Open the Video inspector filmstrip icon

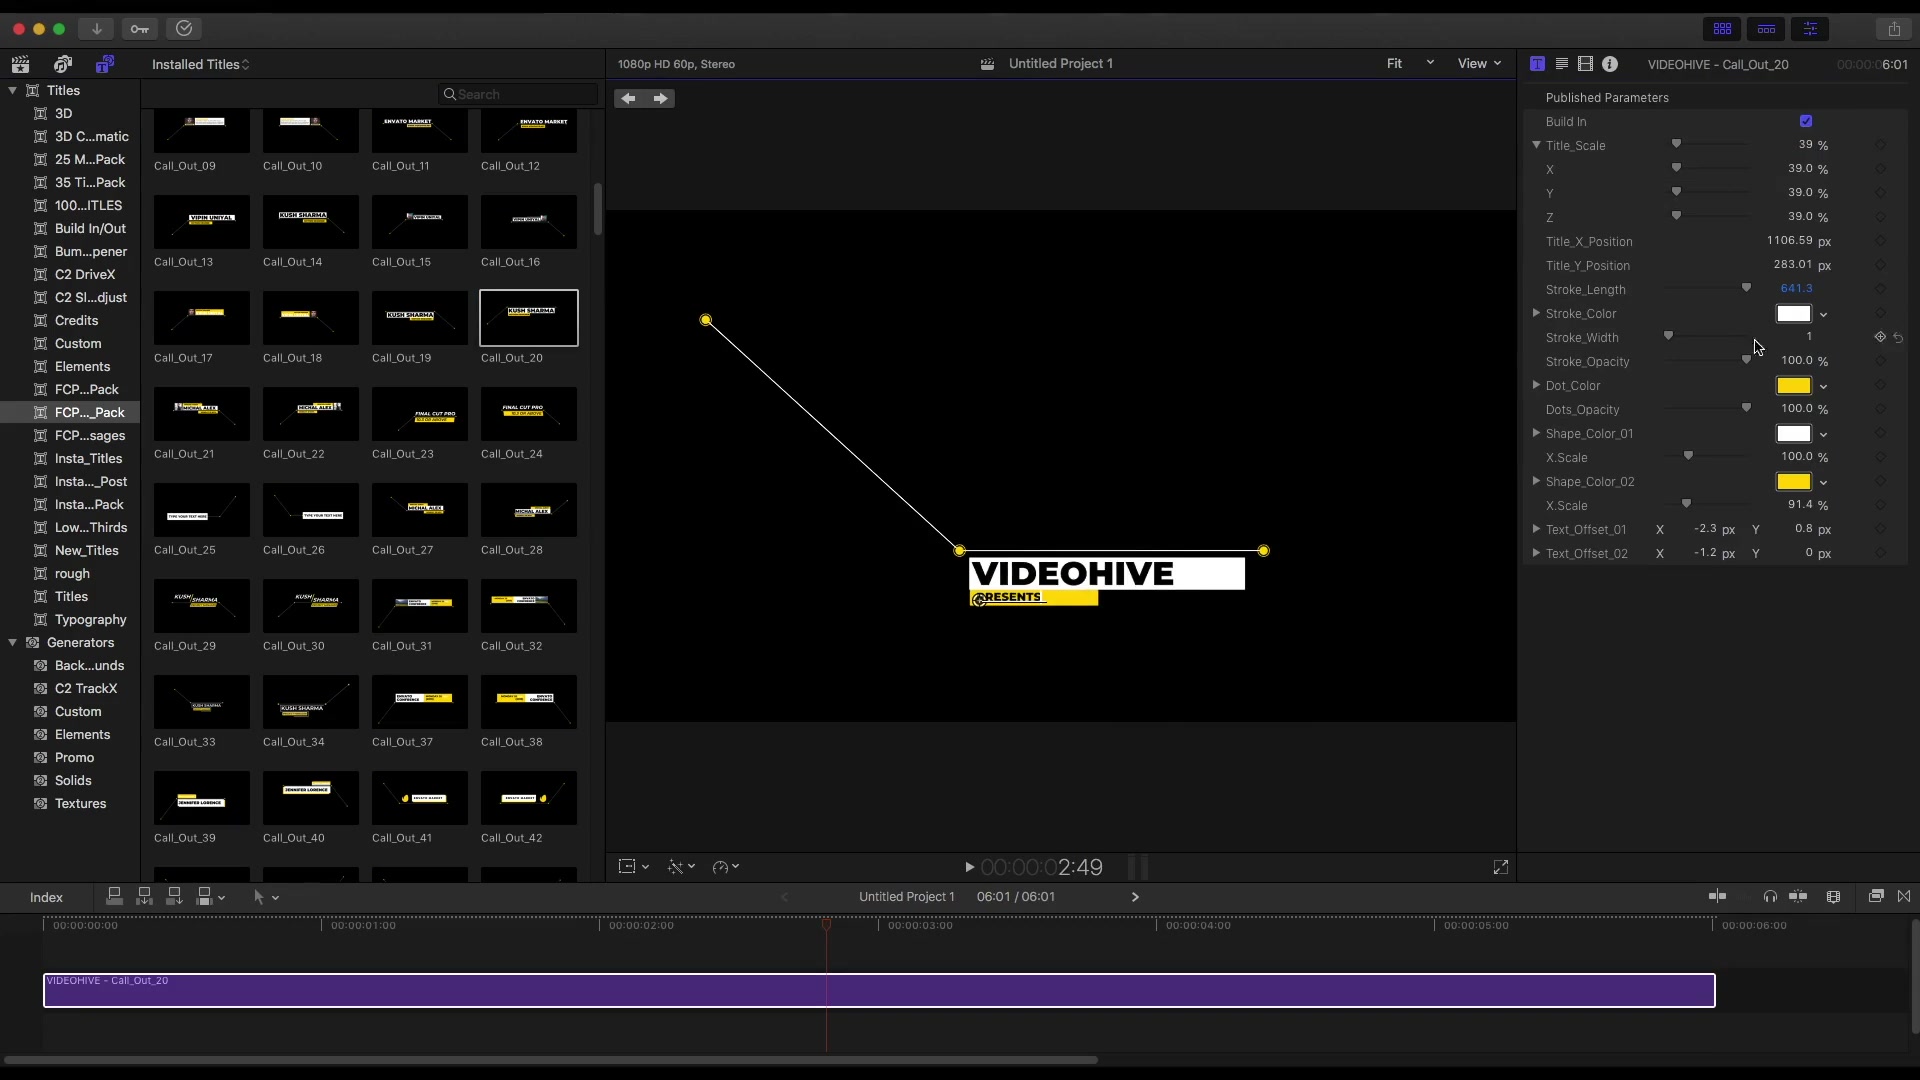[x=1585, y=64]
